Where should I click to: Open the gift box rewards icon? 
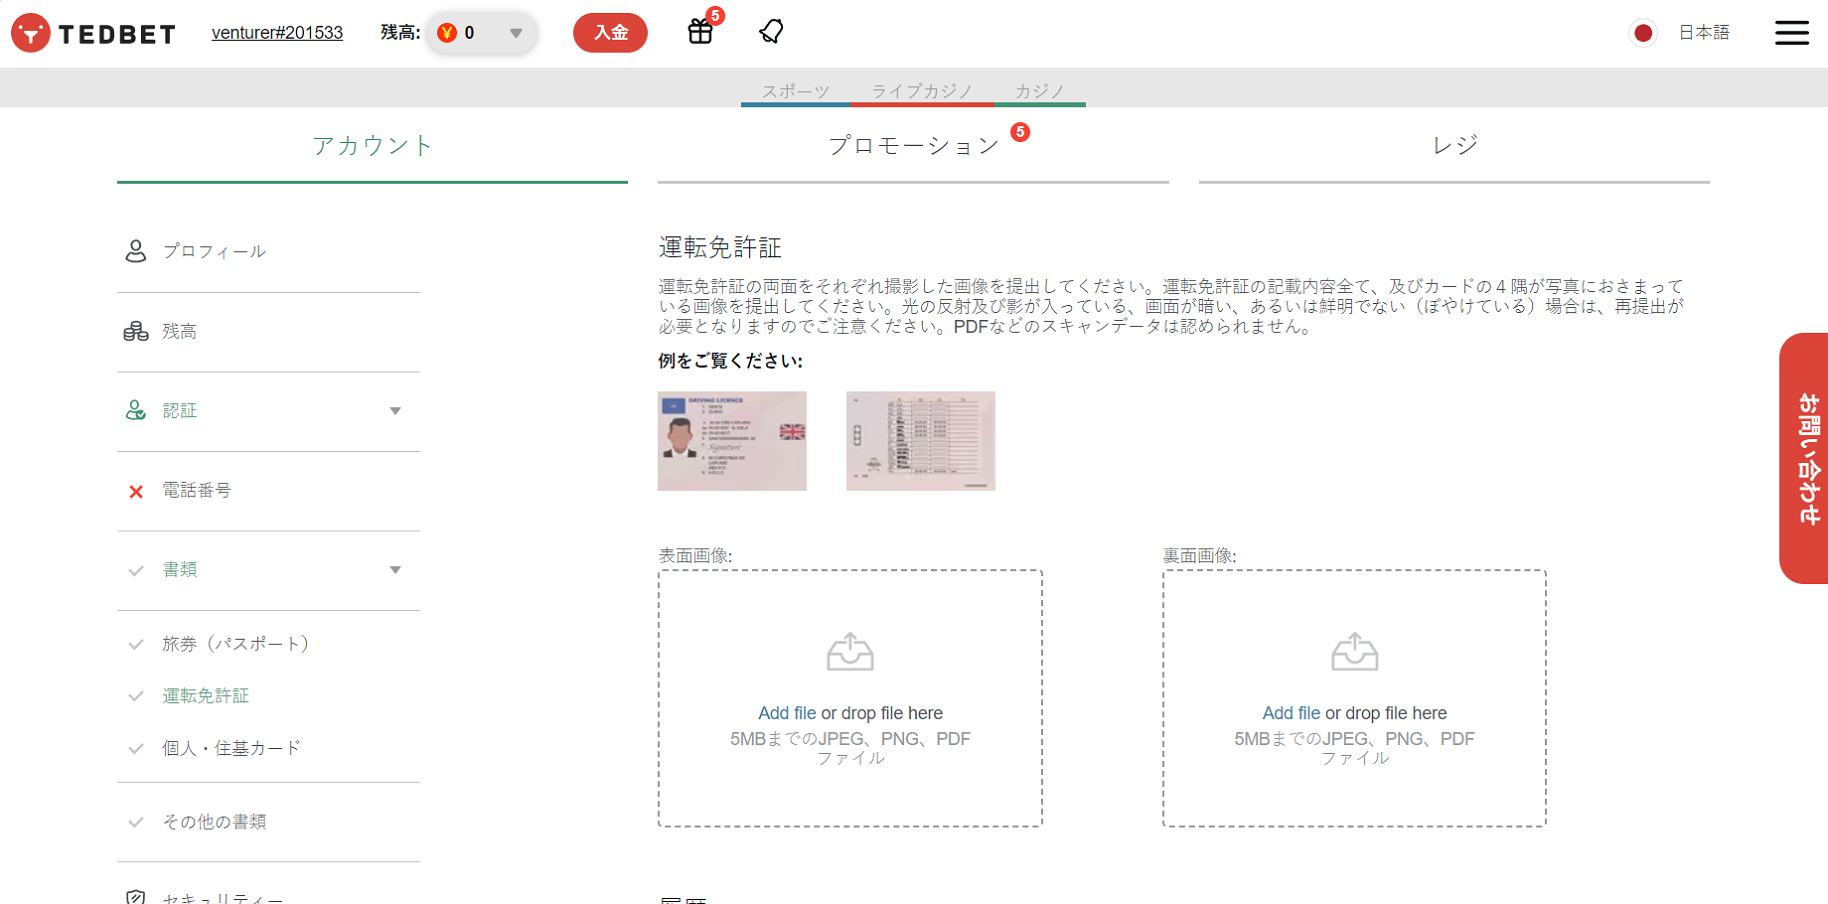(700, 32)
